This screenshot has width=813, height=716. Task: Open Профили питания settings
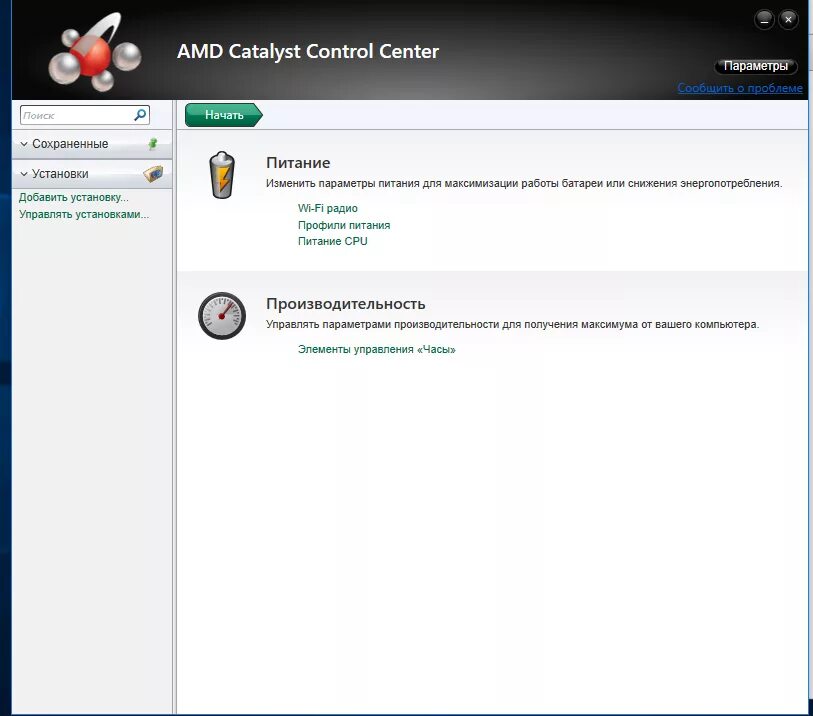pos(344,225)
